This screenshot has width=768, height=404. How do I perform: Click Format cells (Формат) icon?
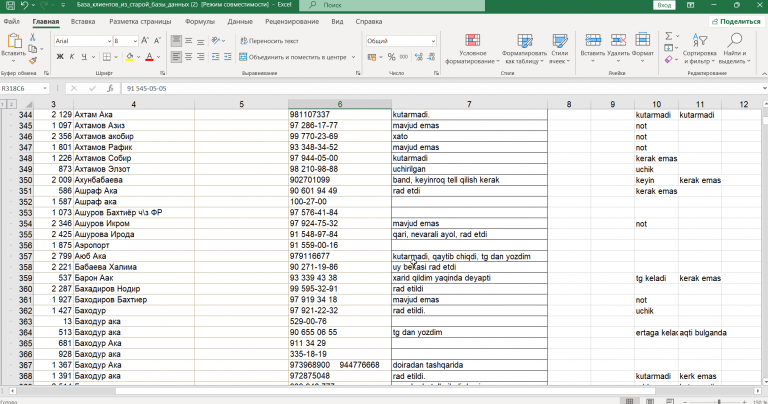point(643,40)
